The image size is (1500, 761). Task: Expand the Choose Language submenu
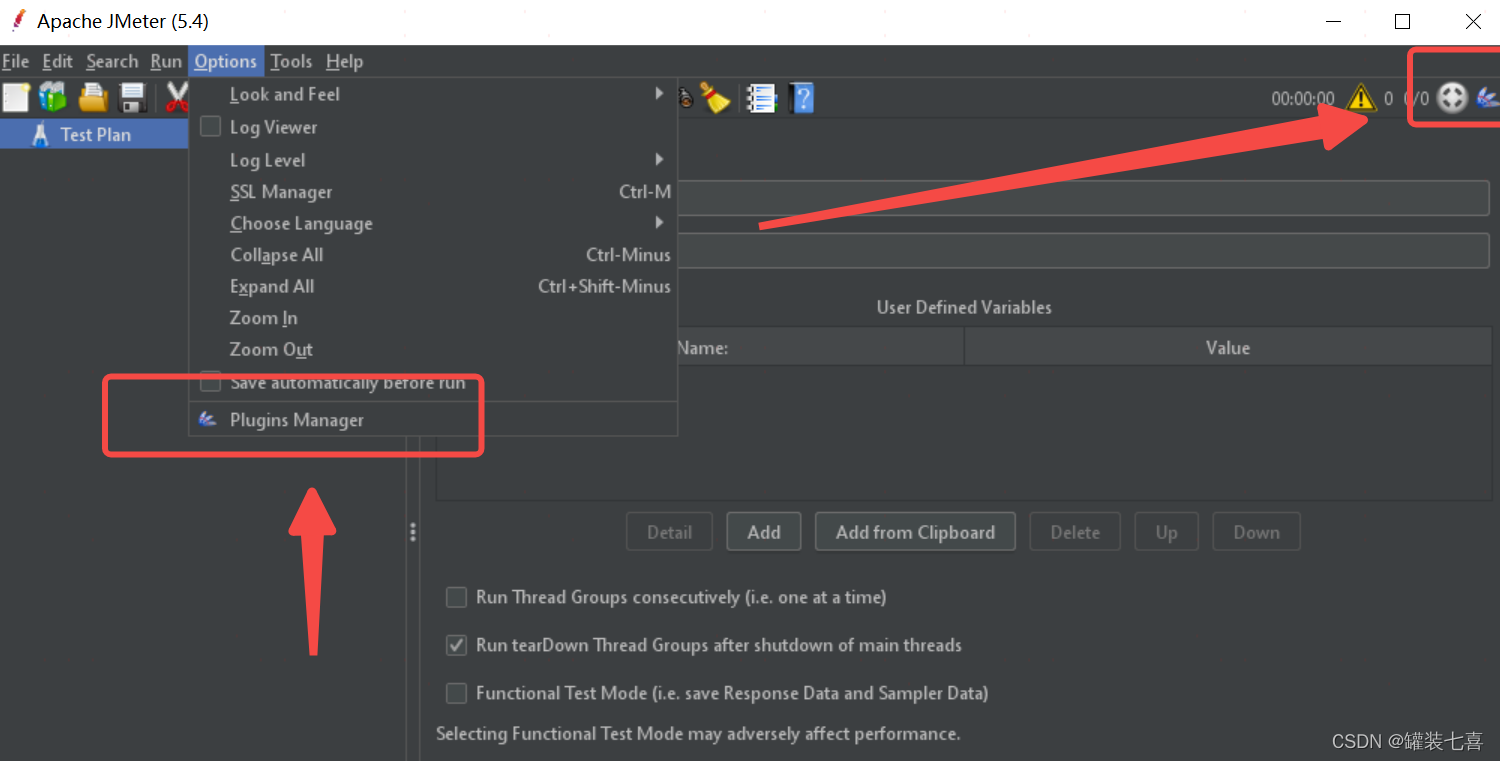pyautogui.click(x=433, y=224)
